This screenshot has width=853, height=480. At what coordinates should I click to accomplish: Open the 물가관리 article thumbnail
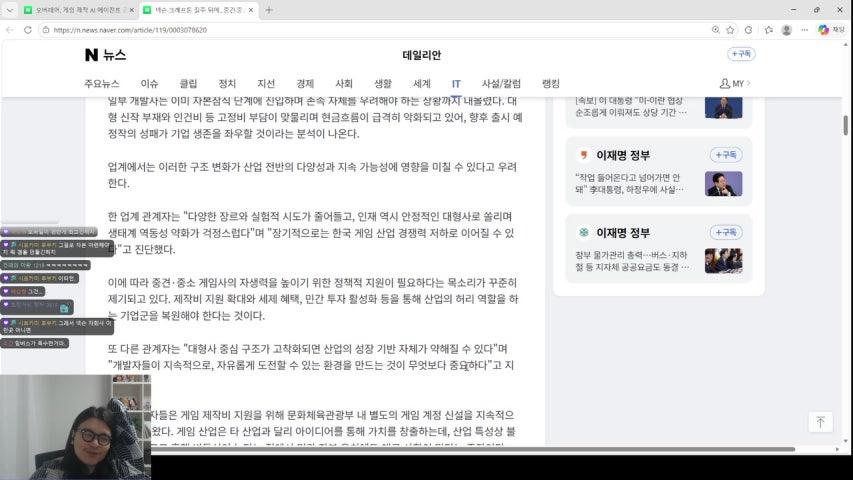click(x=724, y=261)
